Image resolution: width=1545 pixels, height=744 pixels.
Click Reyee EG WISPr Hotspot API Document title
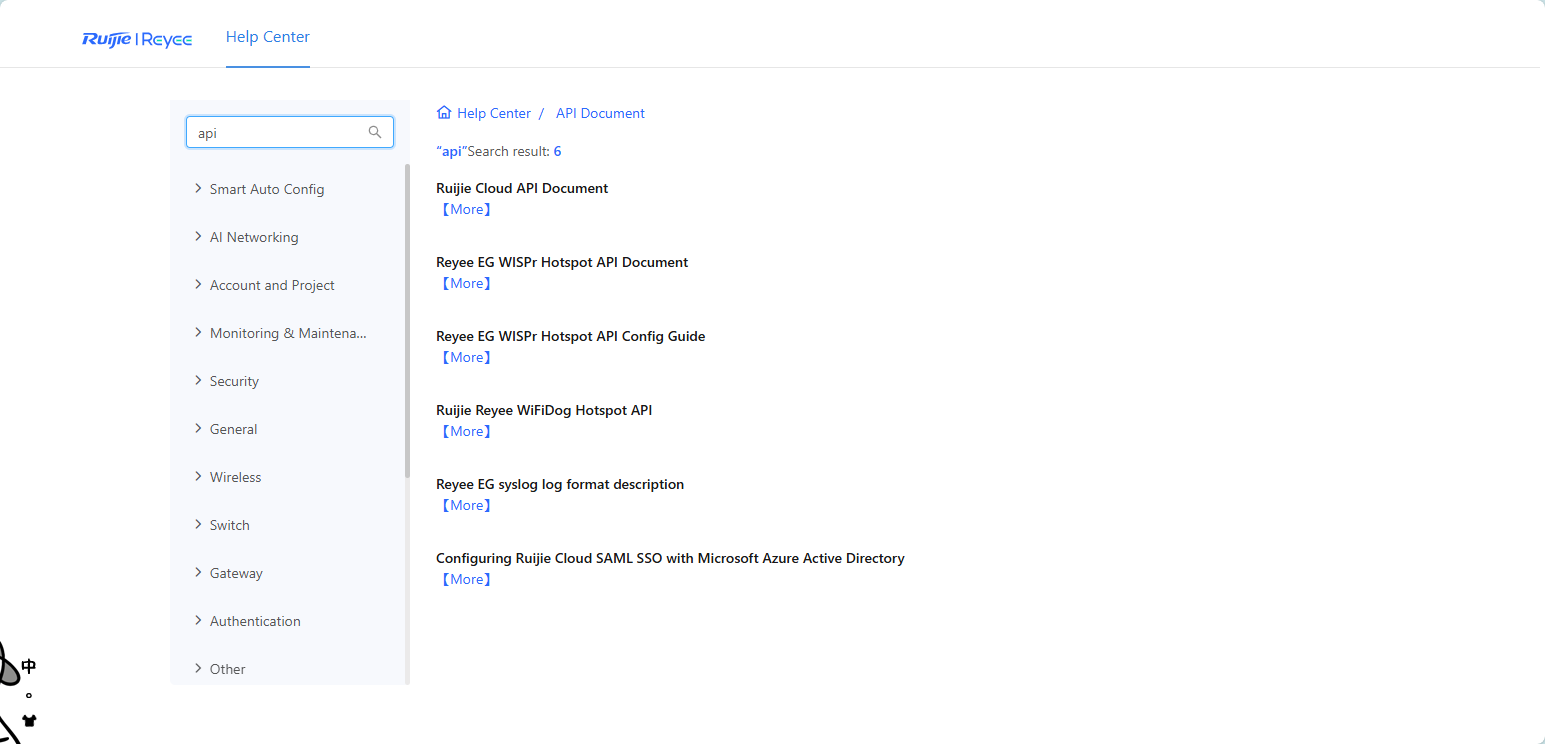(x=562, y=262)
